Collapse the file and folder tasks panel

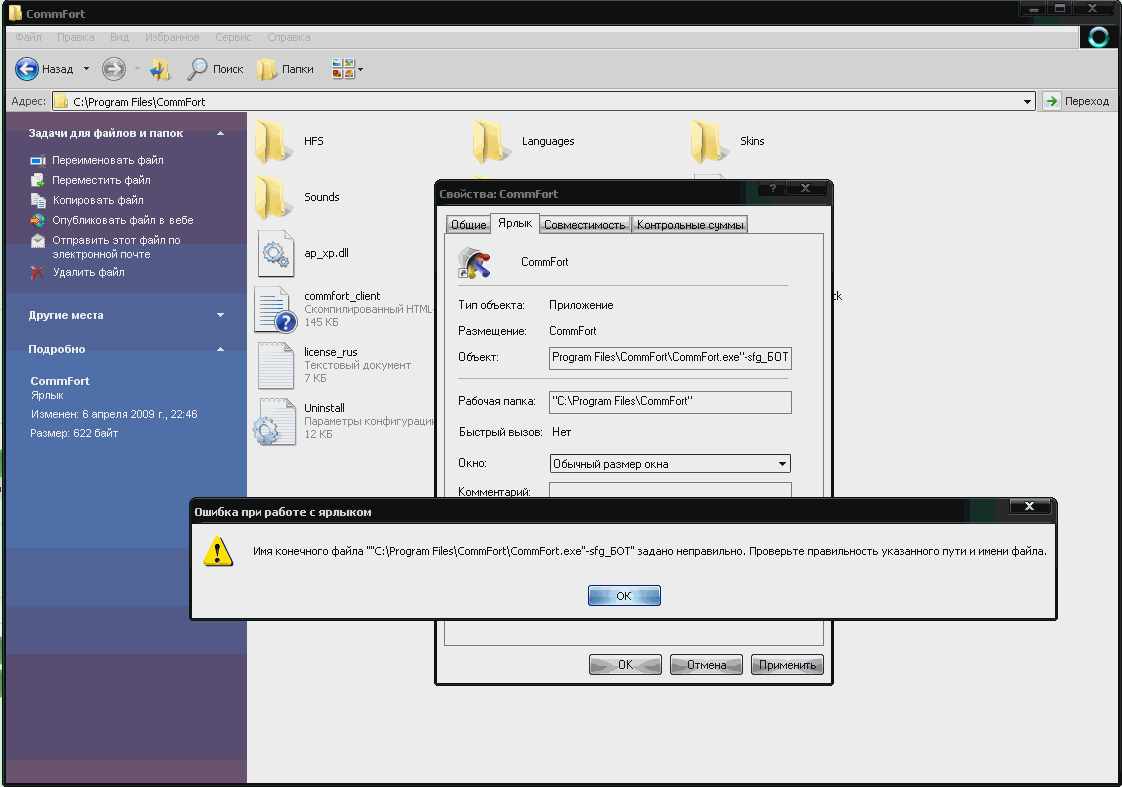click(220, 133)
